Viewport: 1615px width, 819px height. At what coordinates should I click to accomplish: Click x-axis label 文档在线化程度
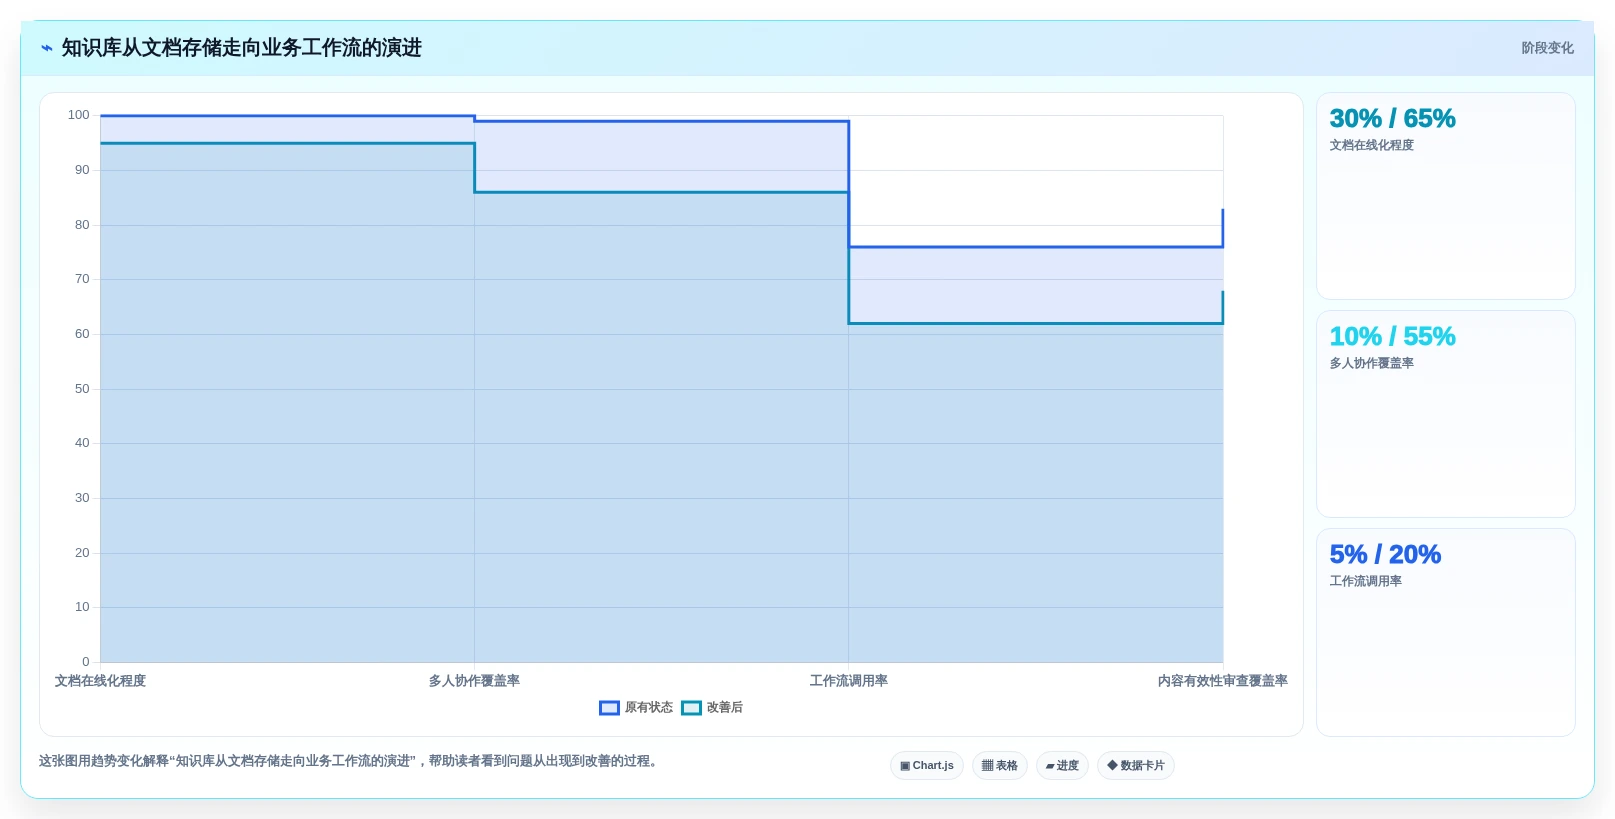(x=100, y=681)
